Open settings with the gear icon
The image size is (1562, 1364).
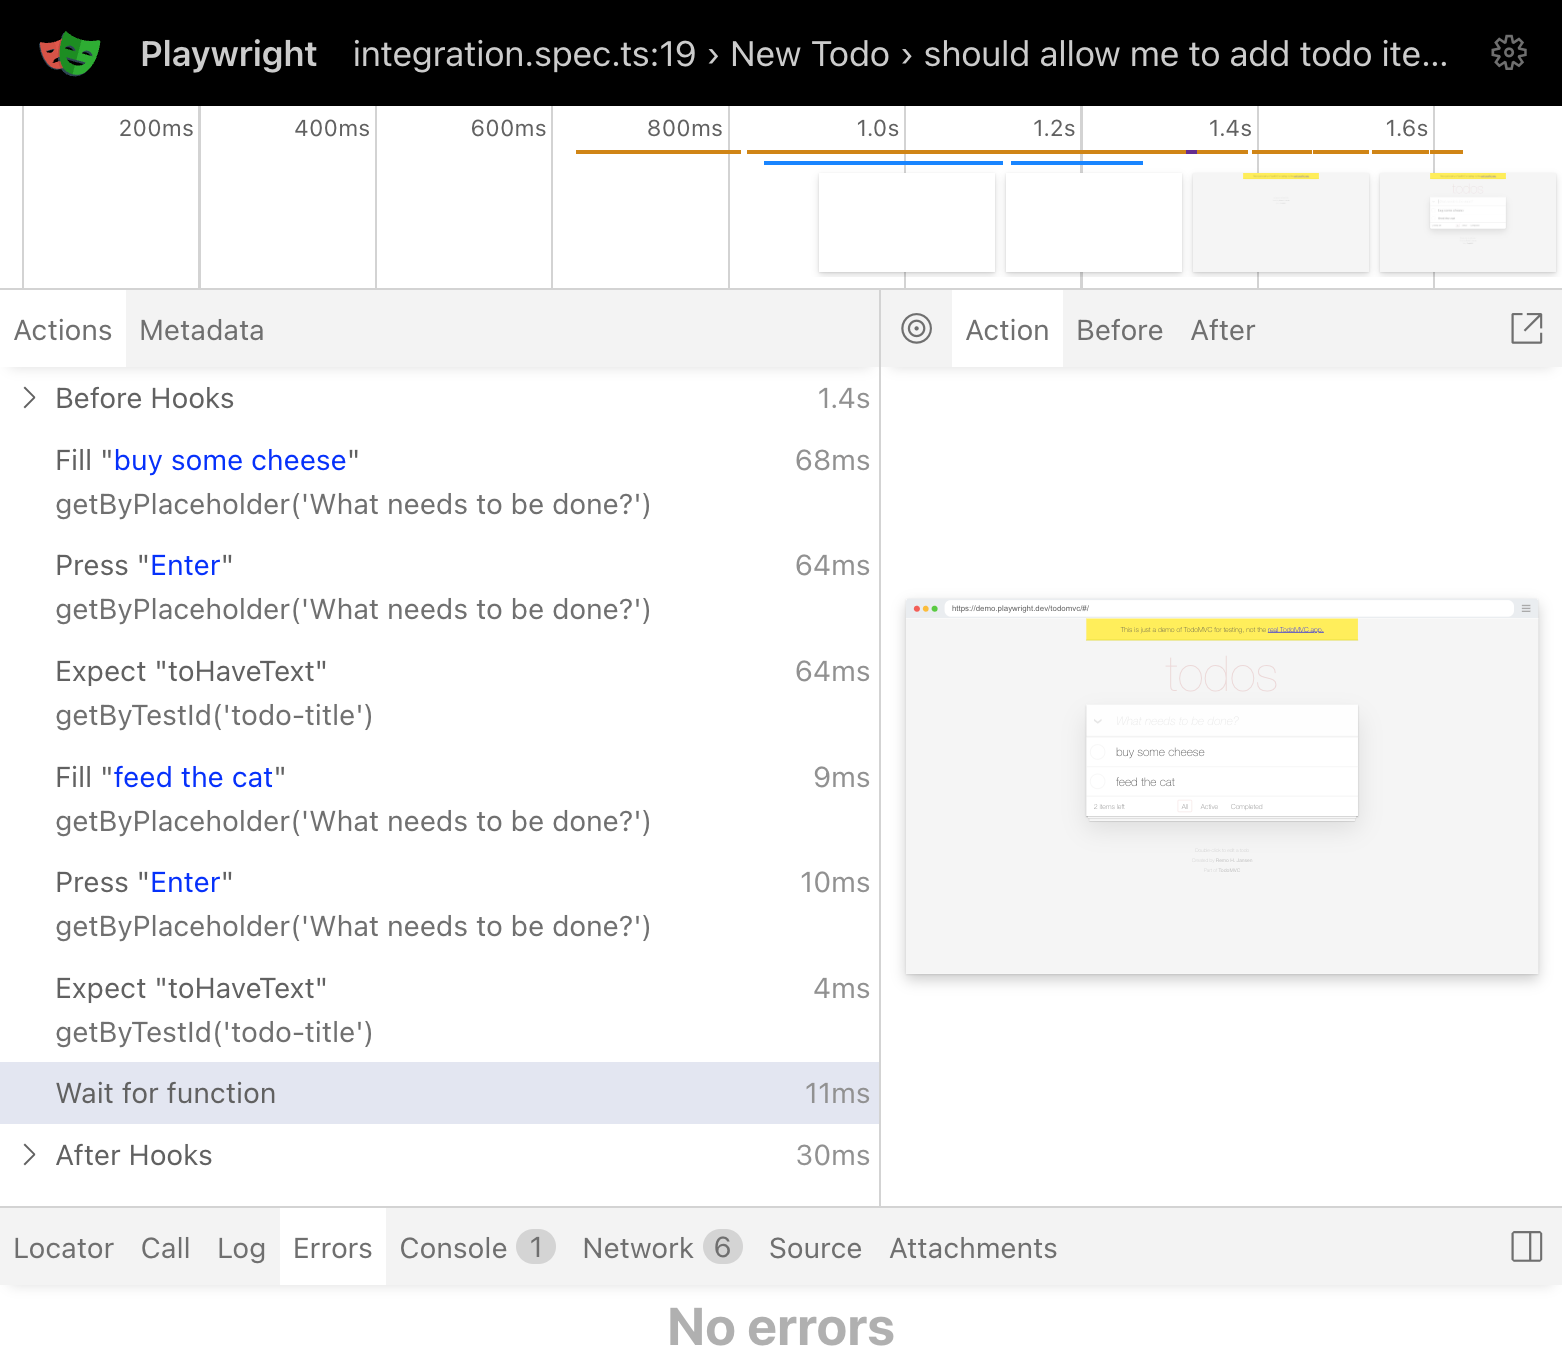point(1508,53)
